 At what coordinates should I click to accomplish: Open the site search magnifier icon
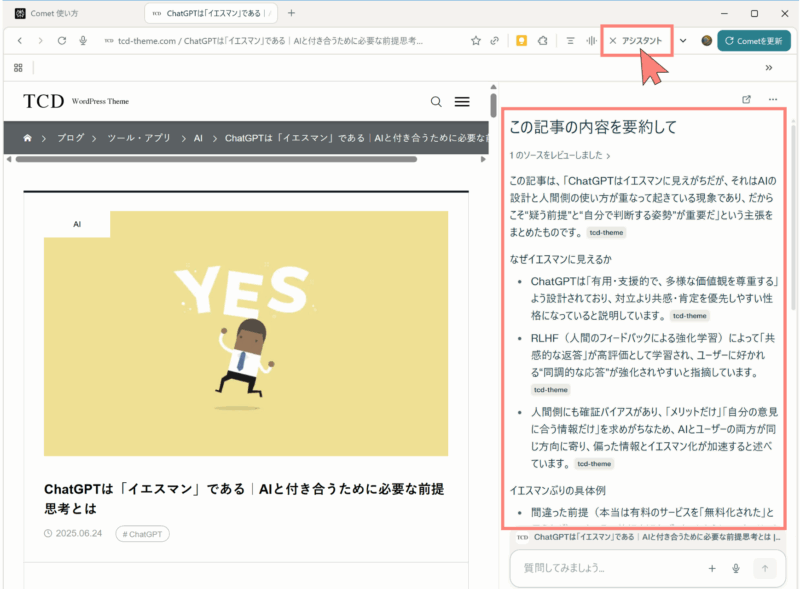[436, 101]
